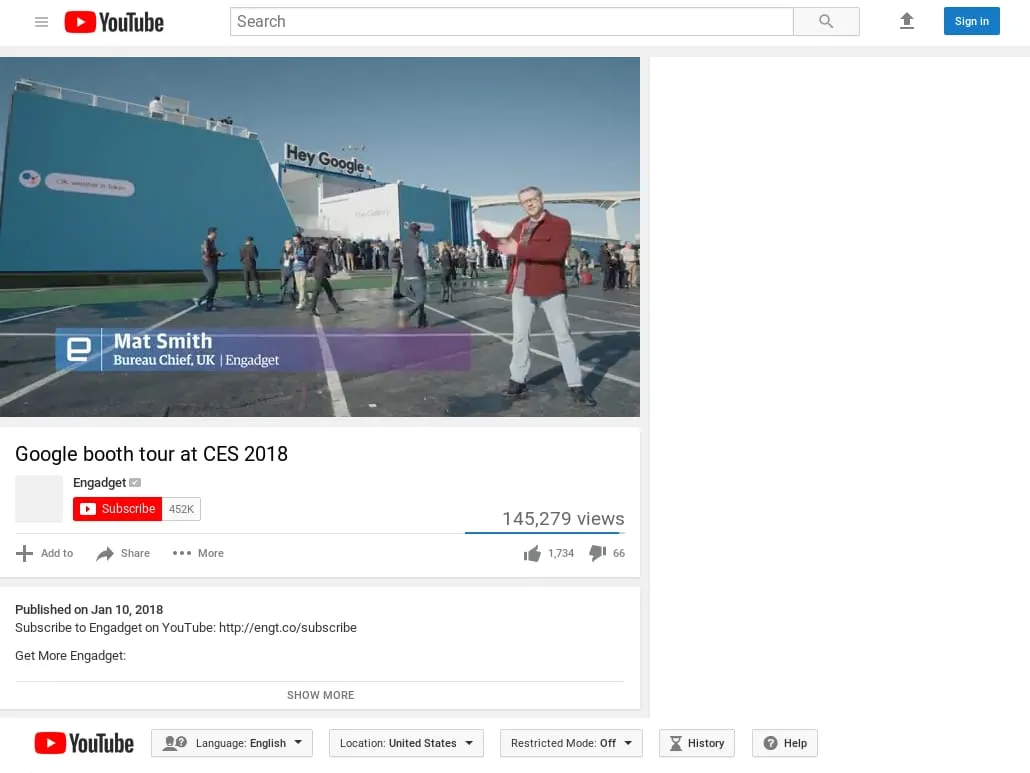Subscribe to the Engadget channel
This screenshot has width=1030, height=773.
[x=117, y=509]
